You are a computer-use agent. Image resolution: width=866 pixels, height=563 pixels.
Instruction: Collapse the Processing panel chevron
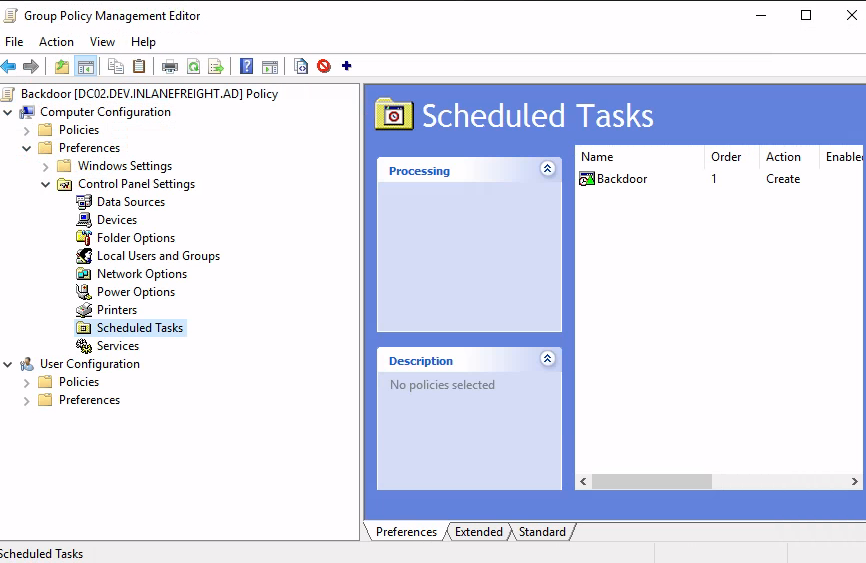point(547,170)
